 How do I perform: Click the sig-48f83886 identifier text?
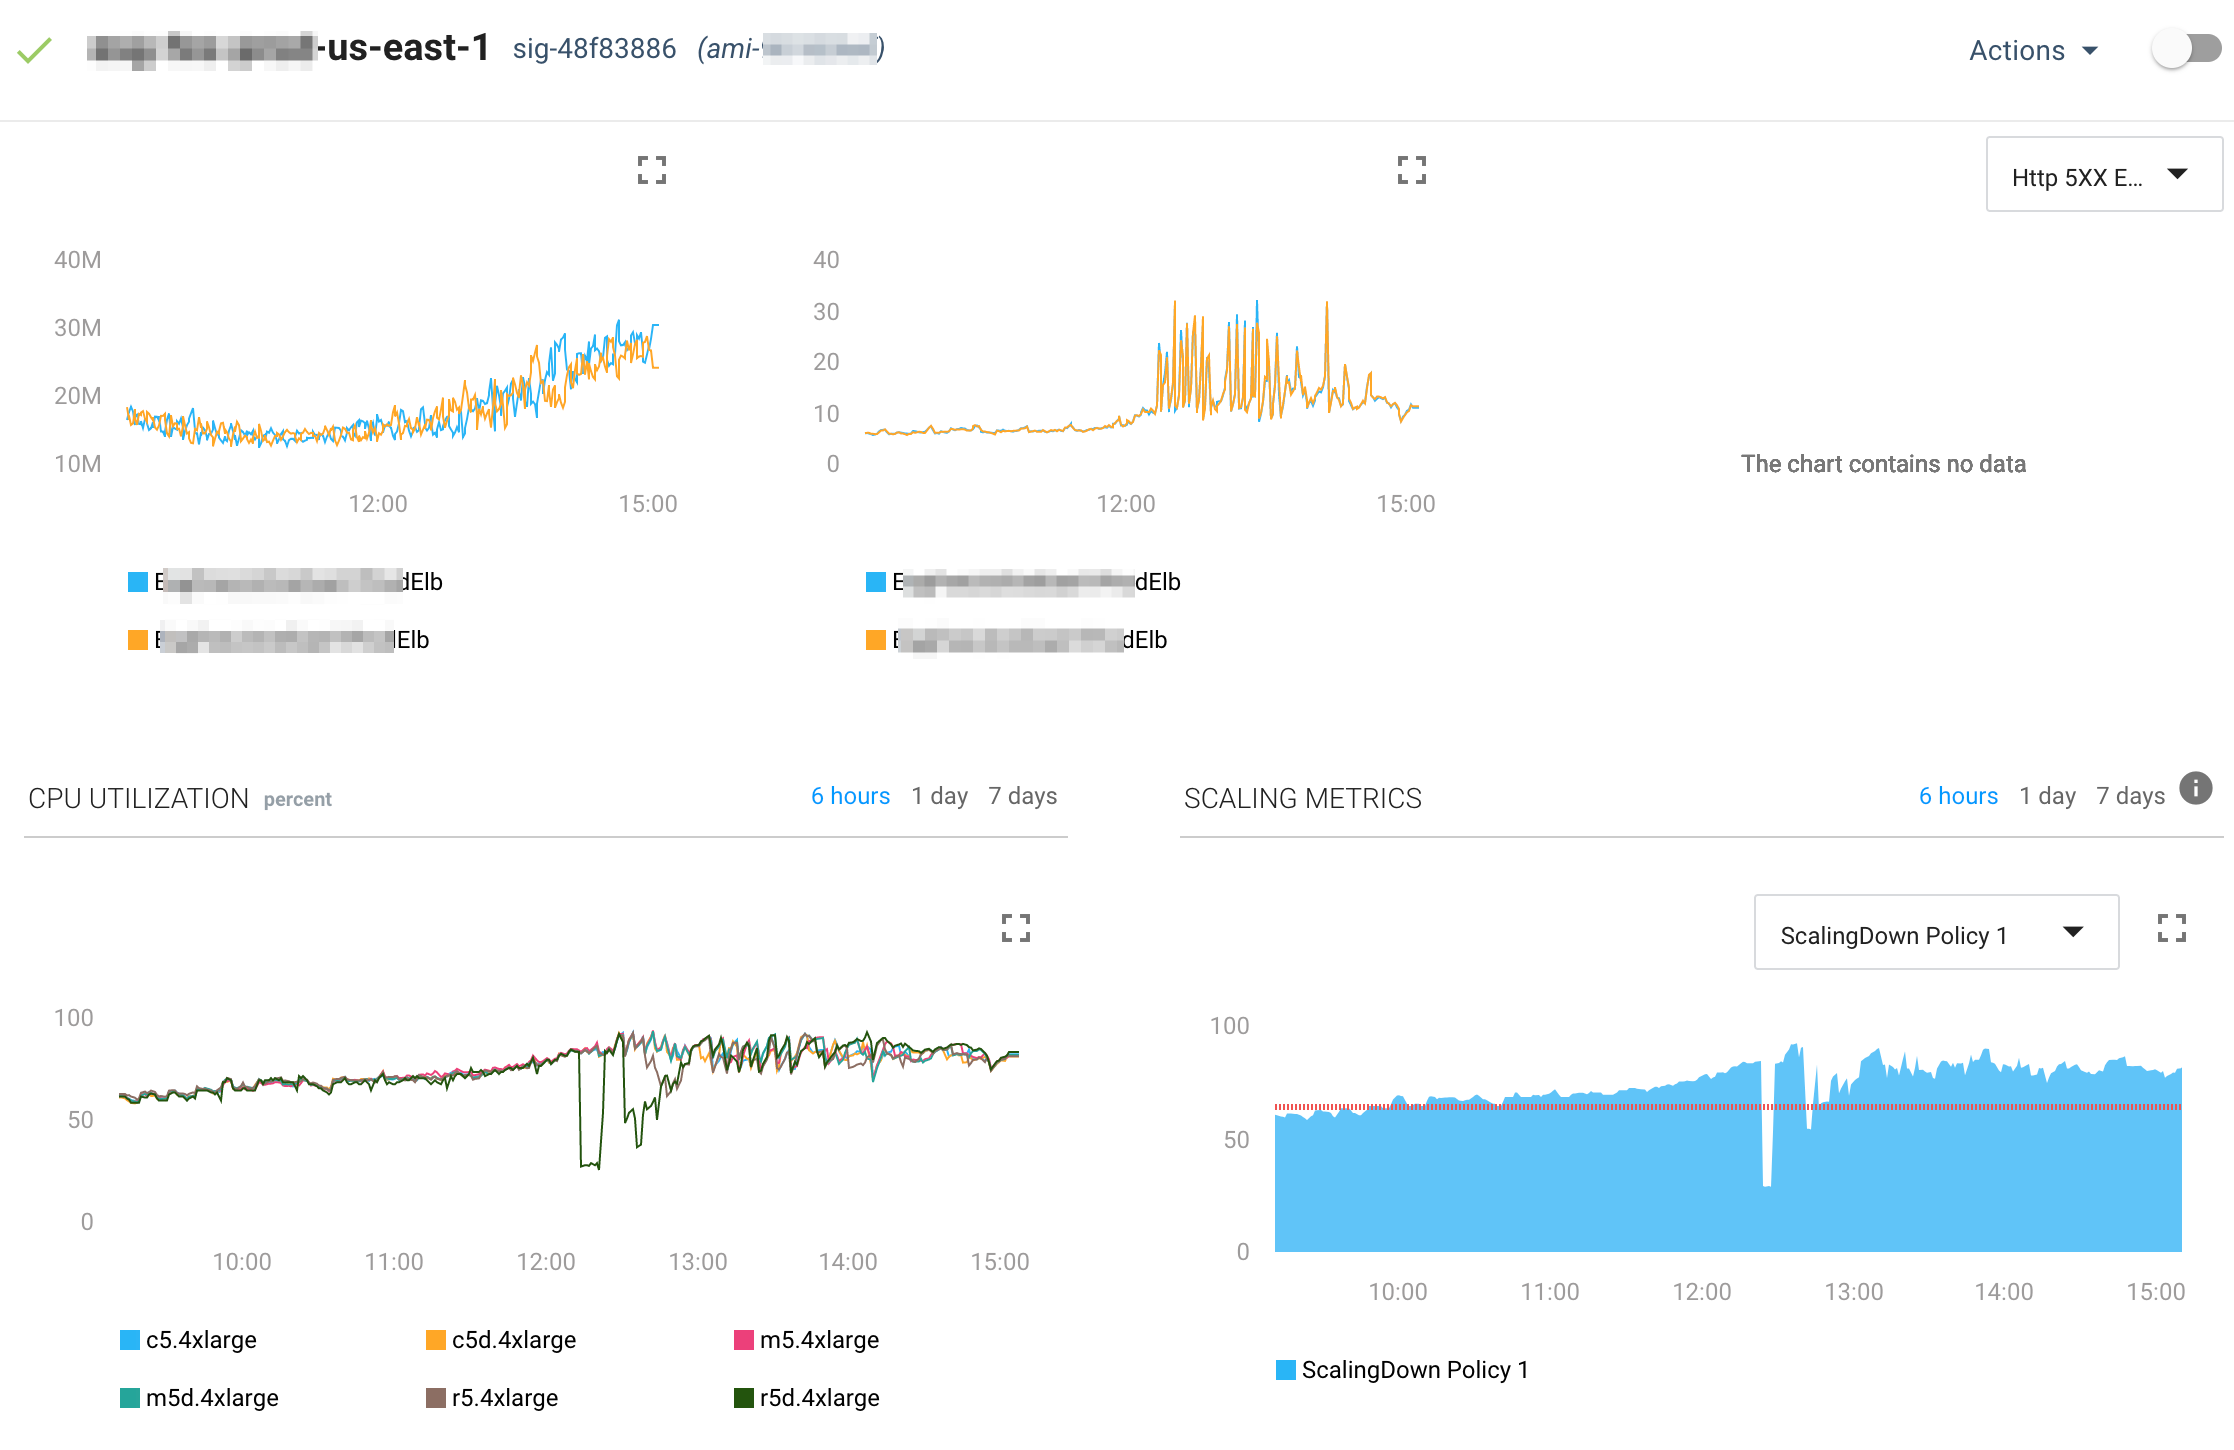[x=594, y=49]
